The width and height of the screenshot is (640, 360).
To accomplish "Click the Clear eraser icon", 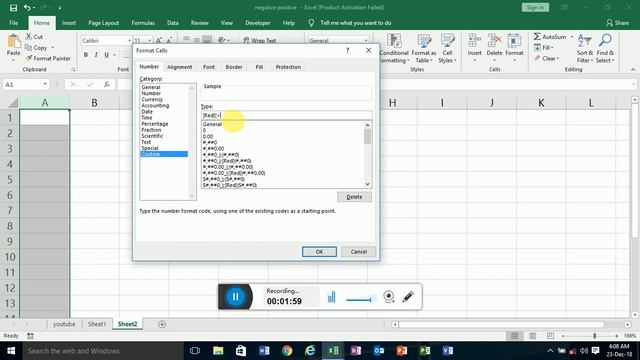I will [x=537, y=58].
